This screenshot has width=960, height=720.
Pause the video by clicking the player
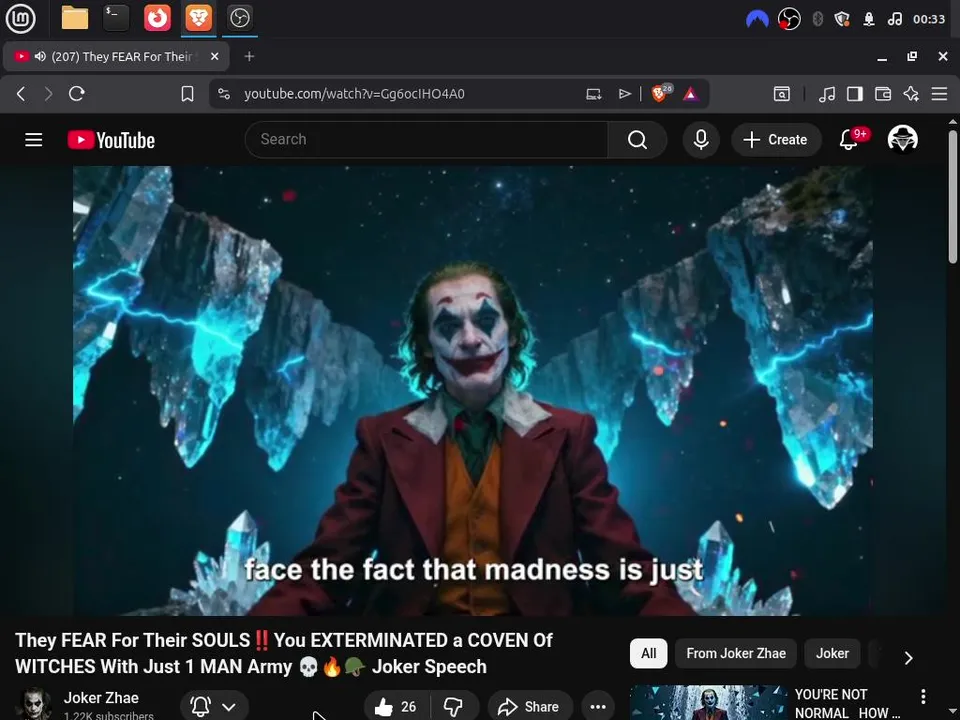473,391
